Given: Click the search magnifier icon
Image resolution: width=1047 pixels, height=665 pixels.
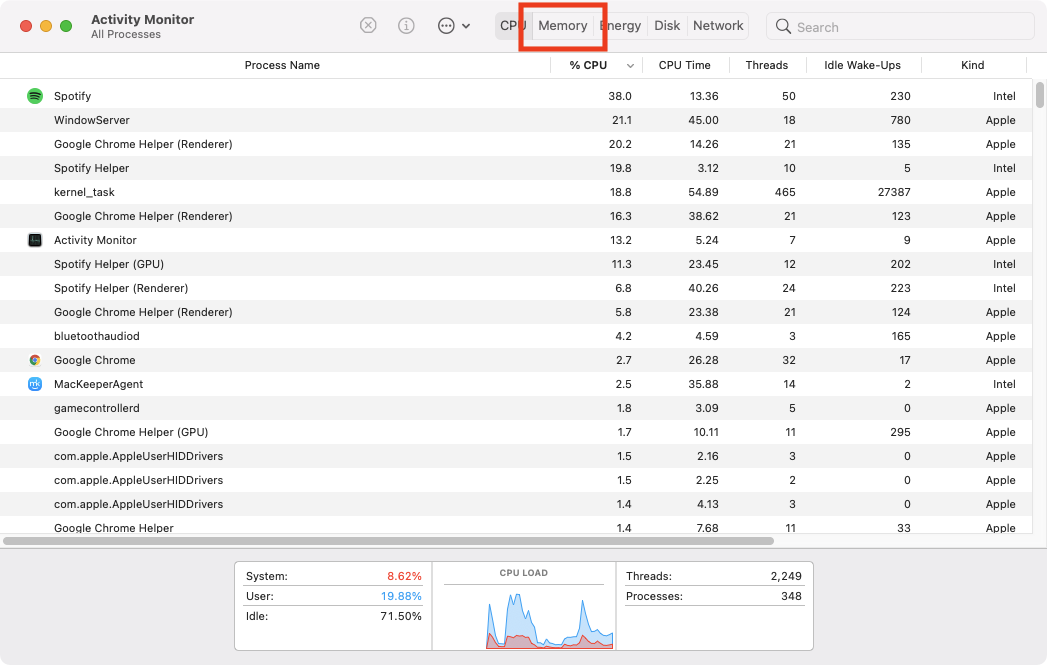Looking at the screenshot, I should (783, 27).
